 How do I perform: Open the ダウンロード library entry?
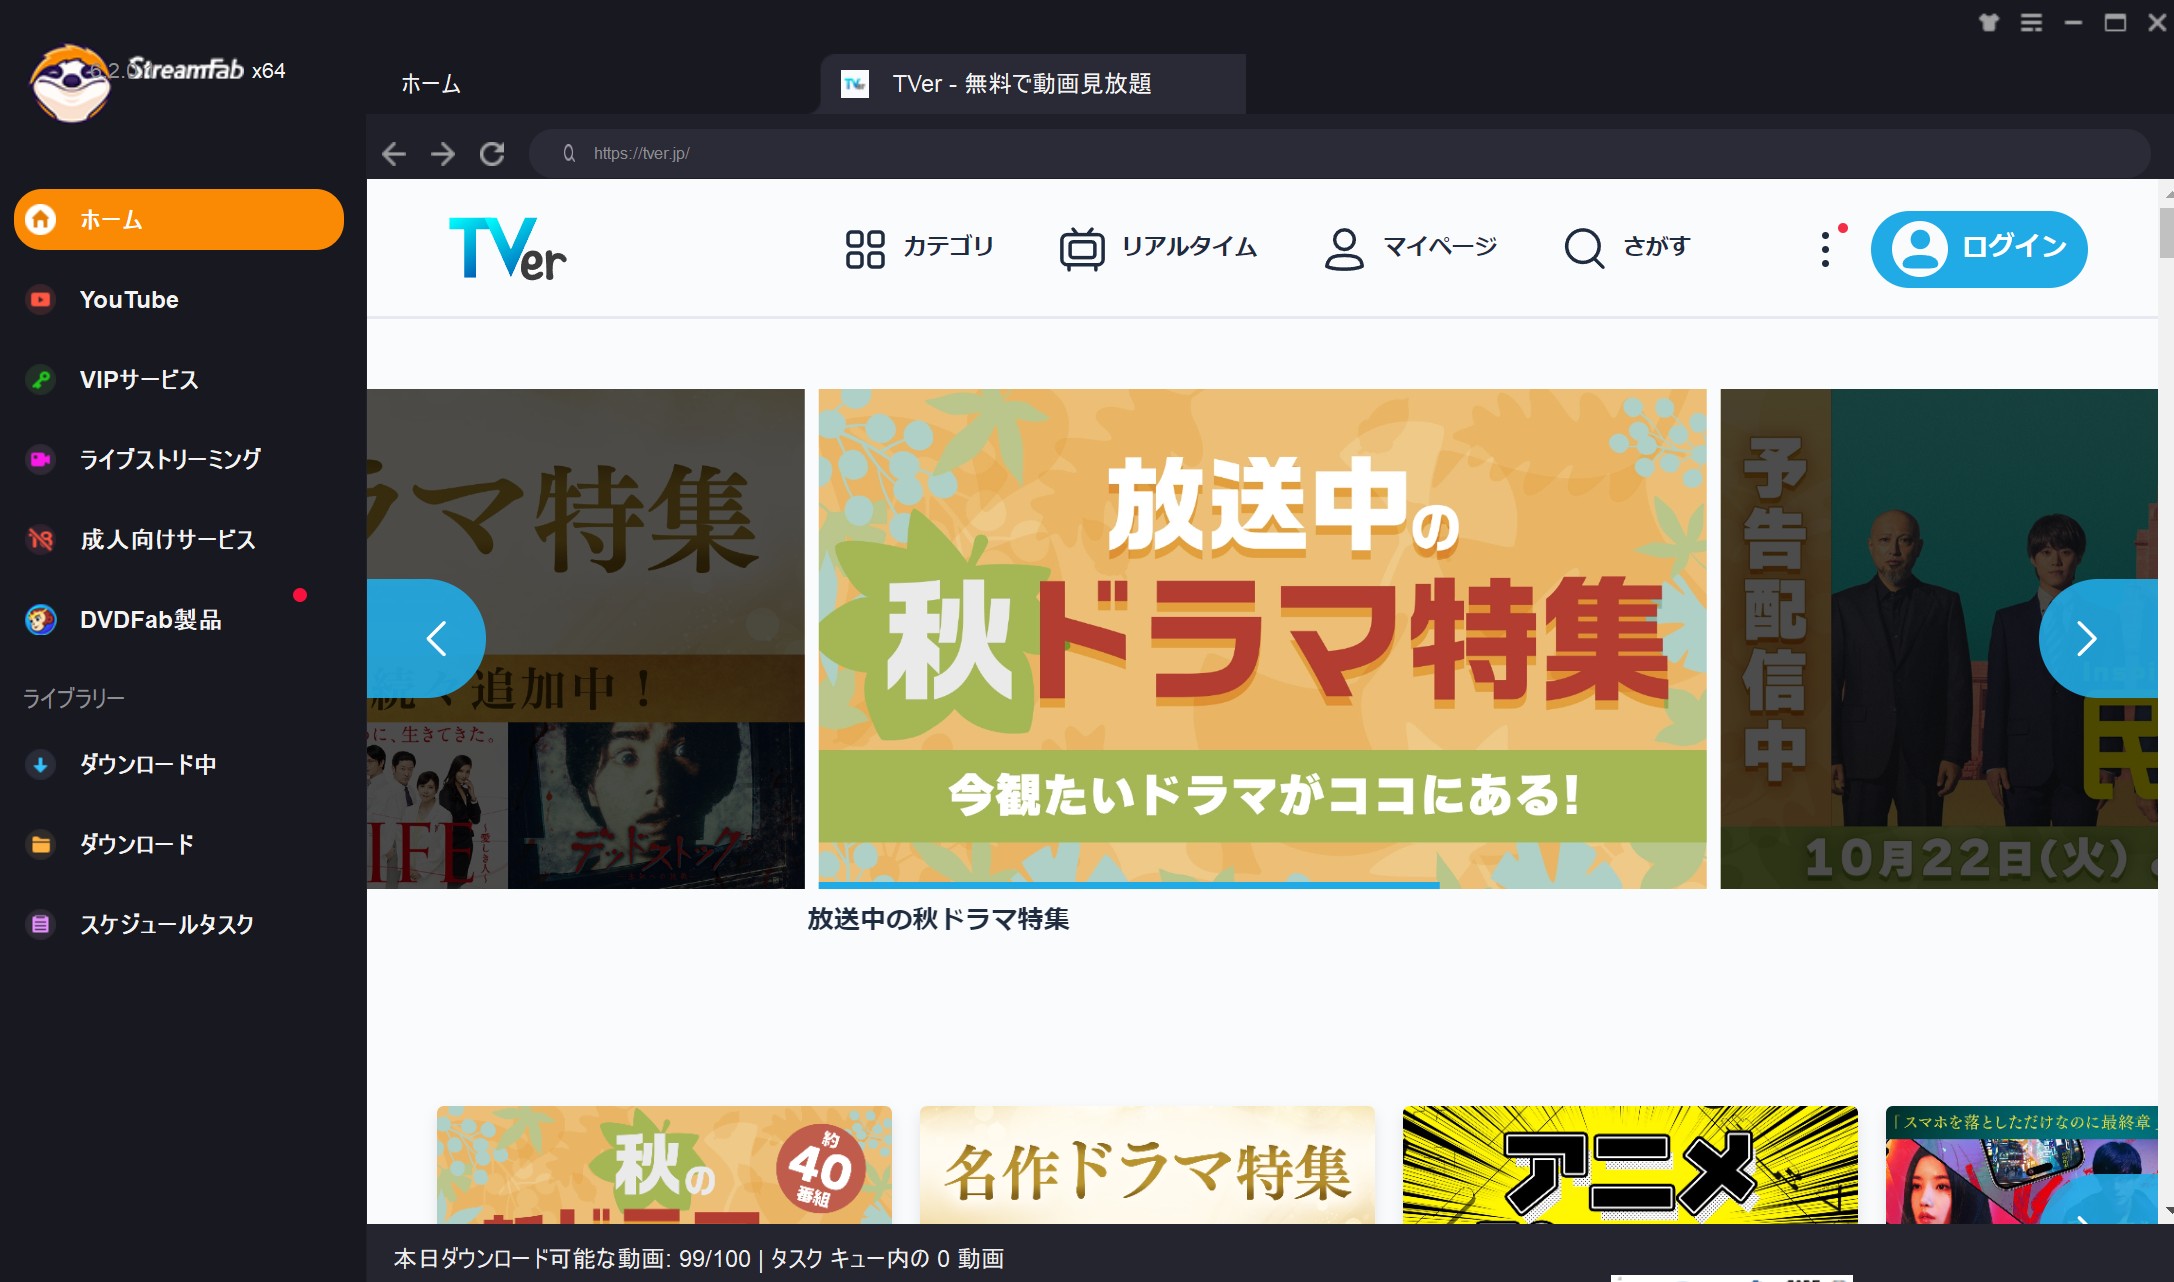pyautogui.click(x=179, y=845)
